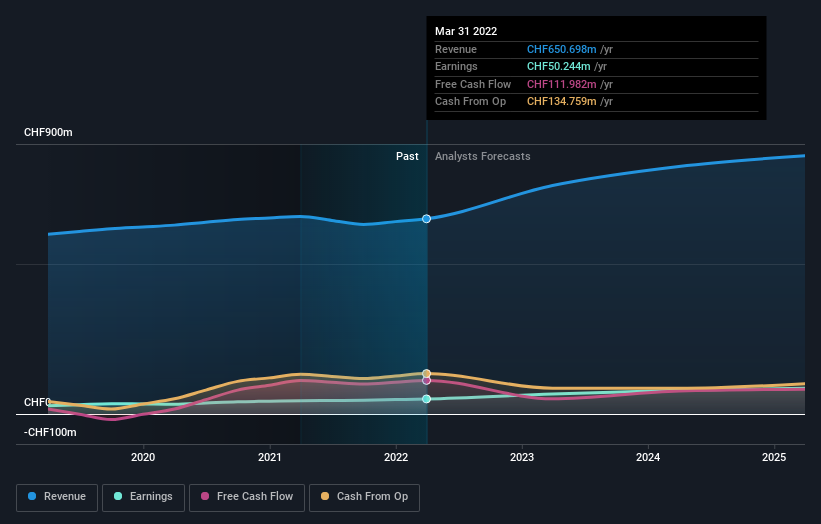Click the CHF50.244m earnings value
Screen dimensions: 821x524
click(559, 66)
